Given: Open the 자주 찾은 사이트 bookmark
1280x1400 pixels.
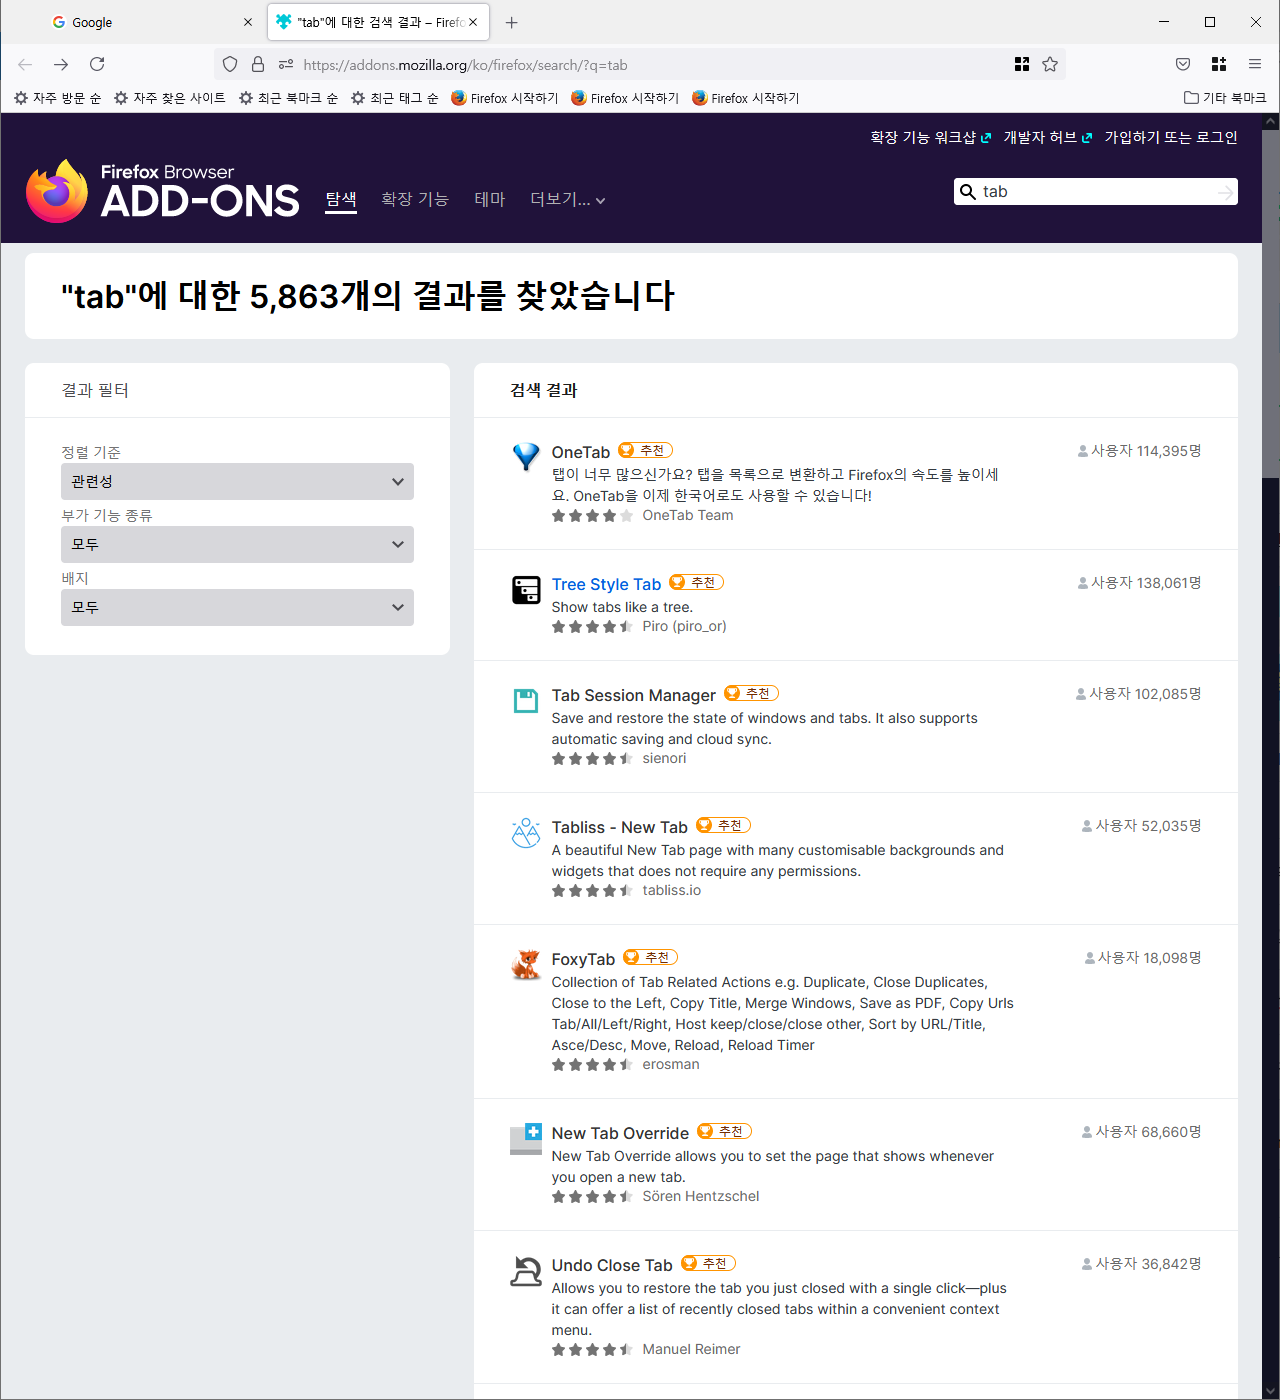Looking at the screenshot, I should coord(170,98).
